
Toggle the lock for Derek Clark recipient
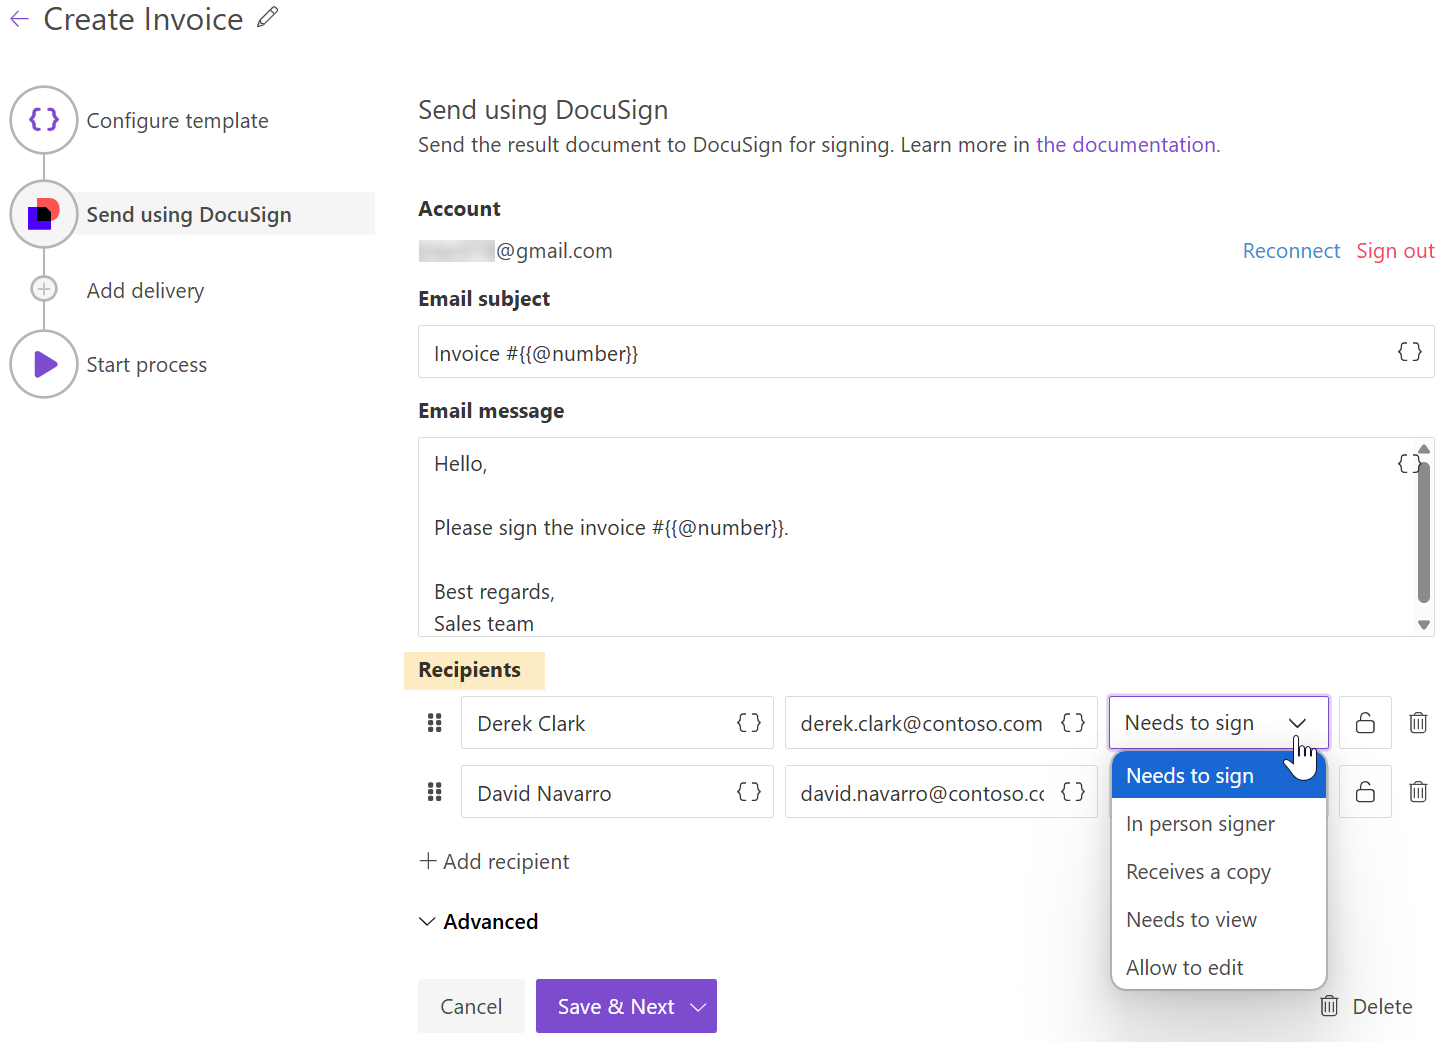tap(1365, 723)
